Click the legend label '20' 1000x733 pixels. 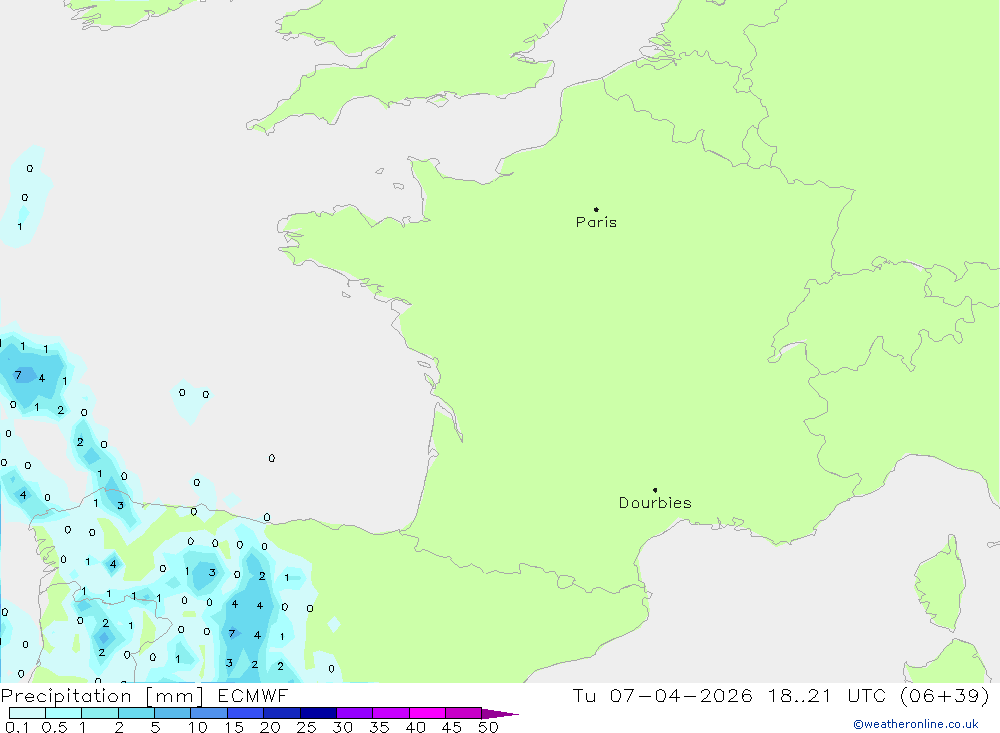click(270, 727)
